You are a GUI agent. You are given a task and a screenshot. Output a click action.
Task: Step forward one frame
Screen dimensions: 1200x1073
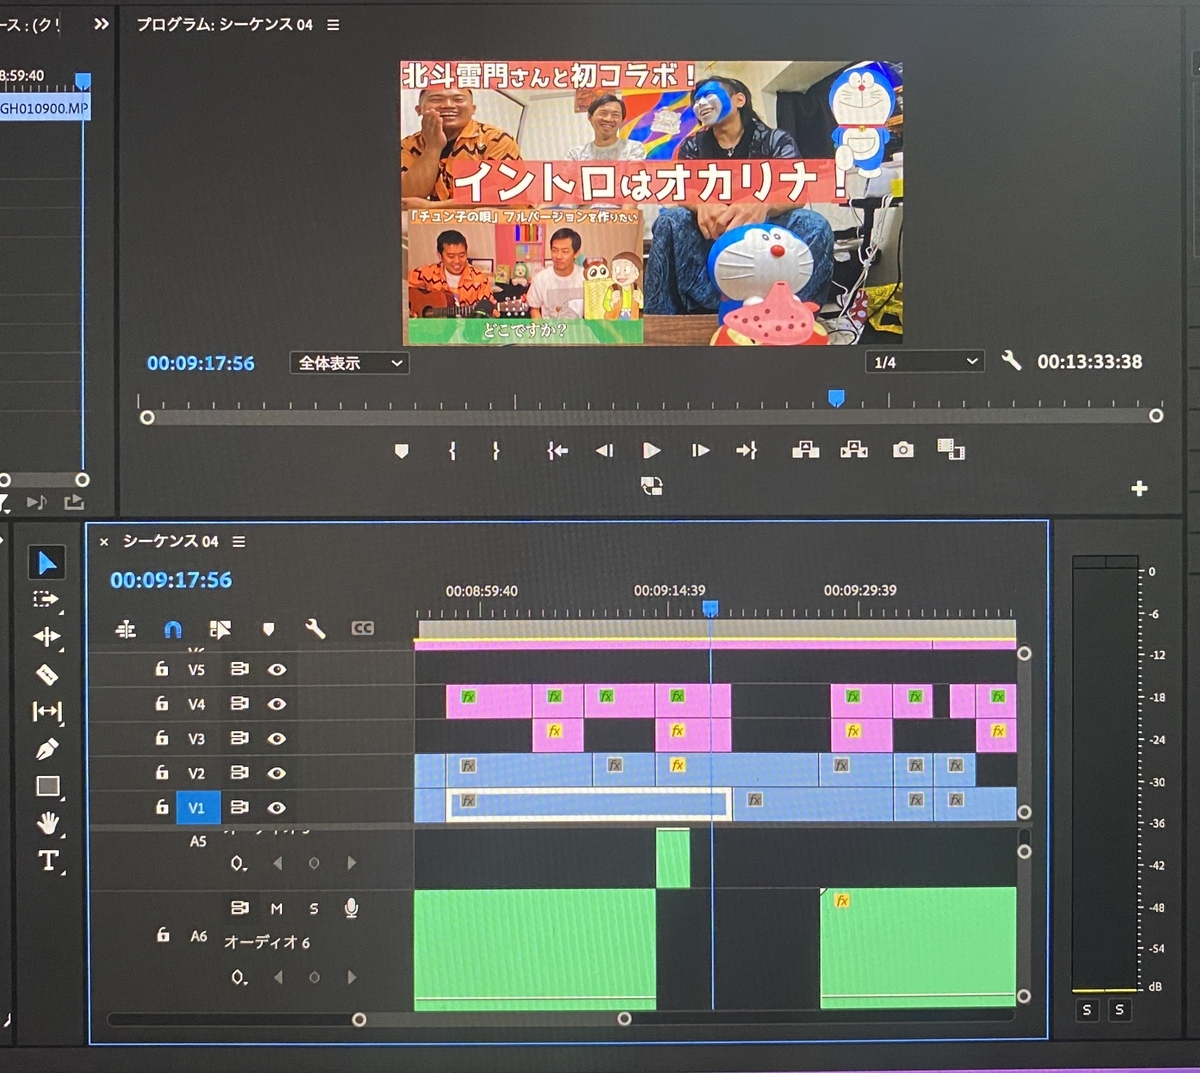coord(700,451)
